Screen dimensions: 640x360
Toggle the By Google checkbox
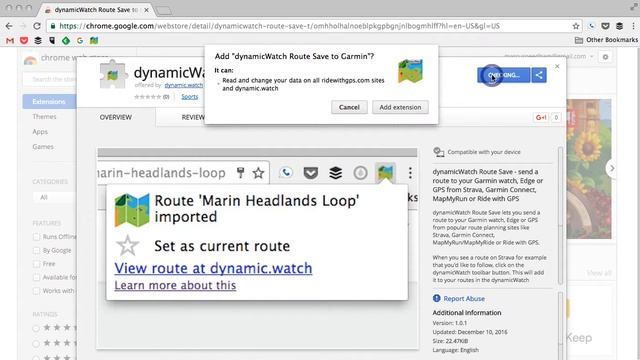(x=36, y=250)
